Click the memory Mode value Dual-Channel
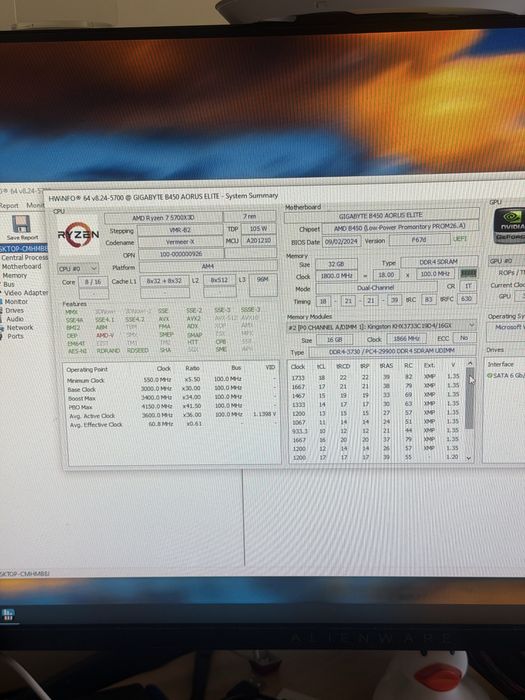The height and width of the screenshot is (700, 525). (x=376, y=288)
